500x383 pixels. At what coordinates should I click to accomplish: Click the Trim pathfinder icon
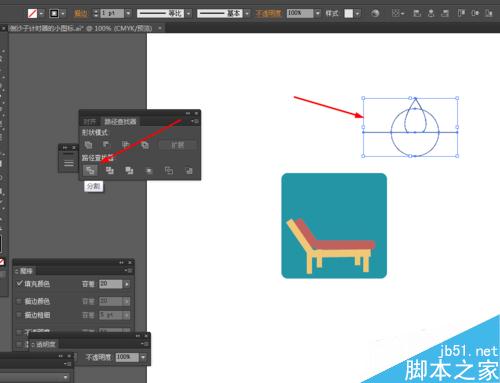109,171
